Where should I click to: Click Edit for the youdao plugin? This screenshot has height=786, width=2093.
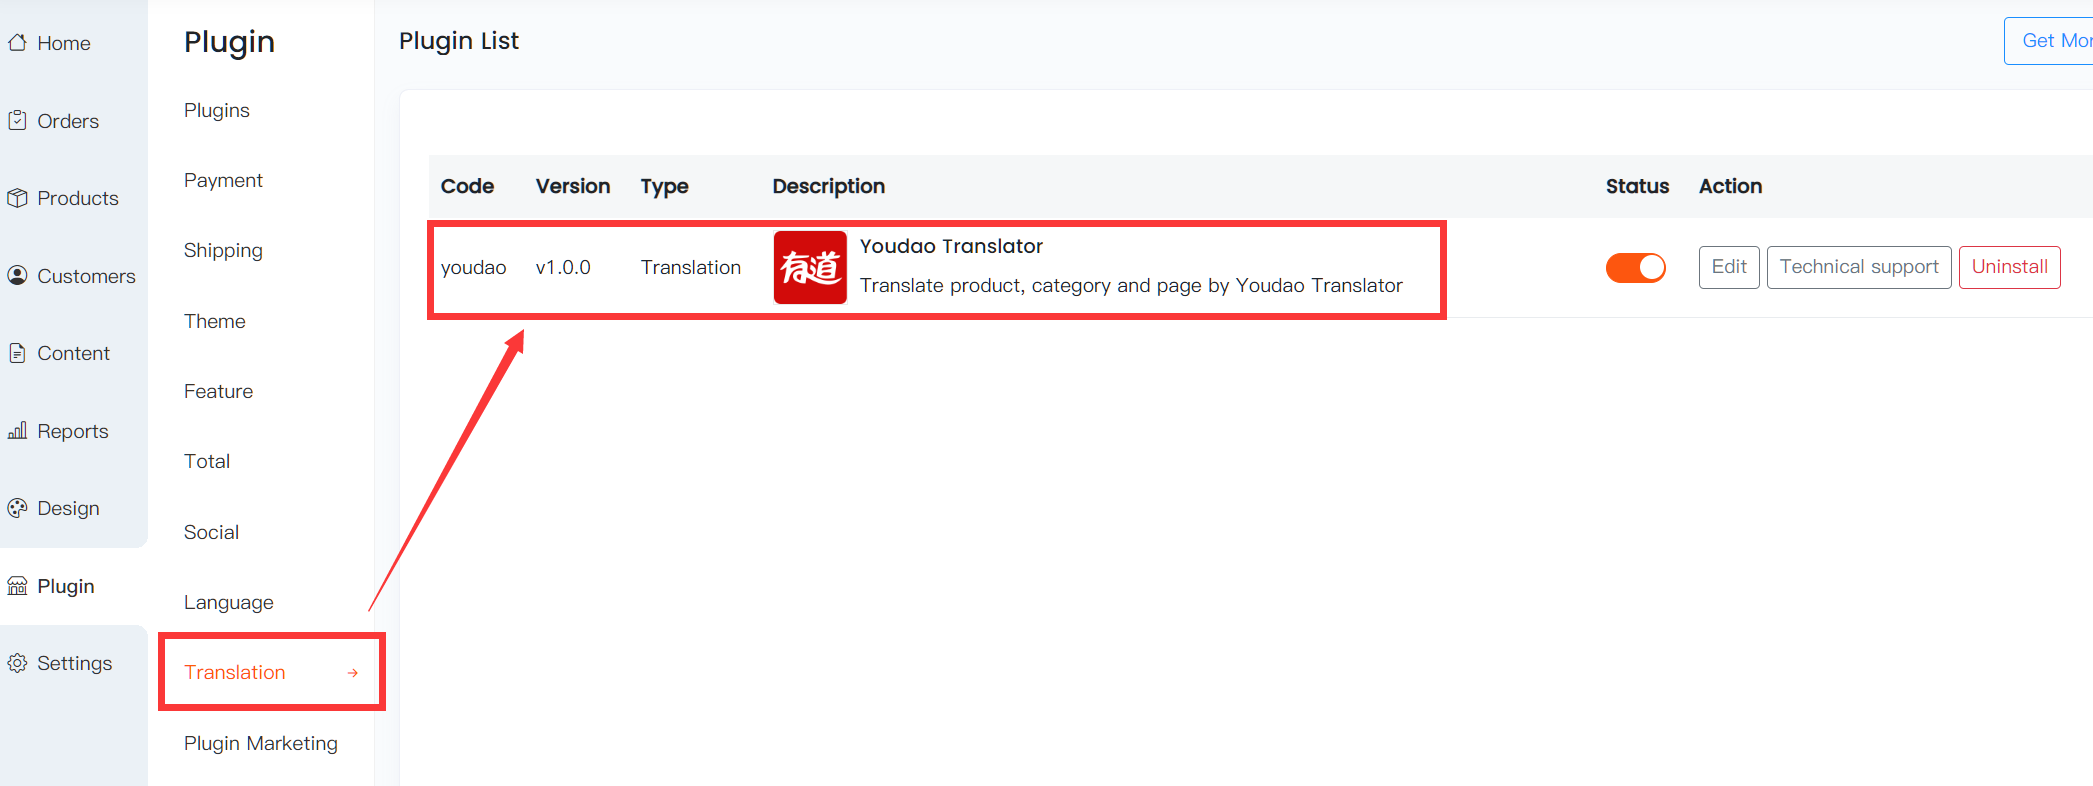[1729, 267]
